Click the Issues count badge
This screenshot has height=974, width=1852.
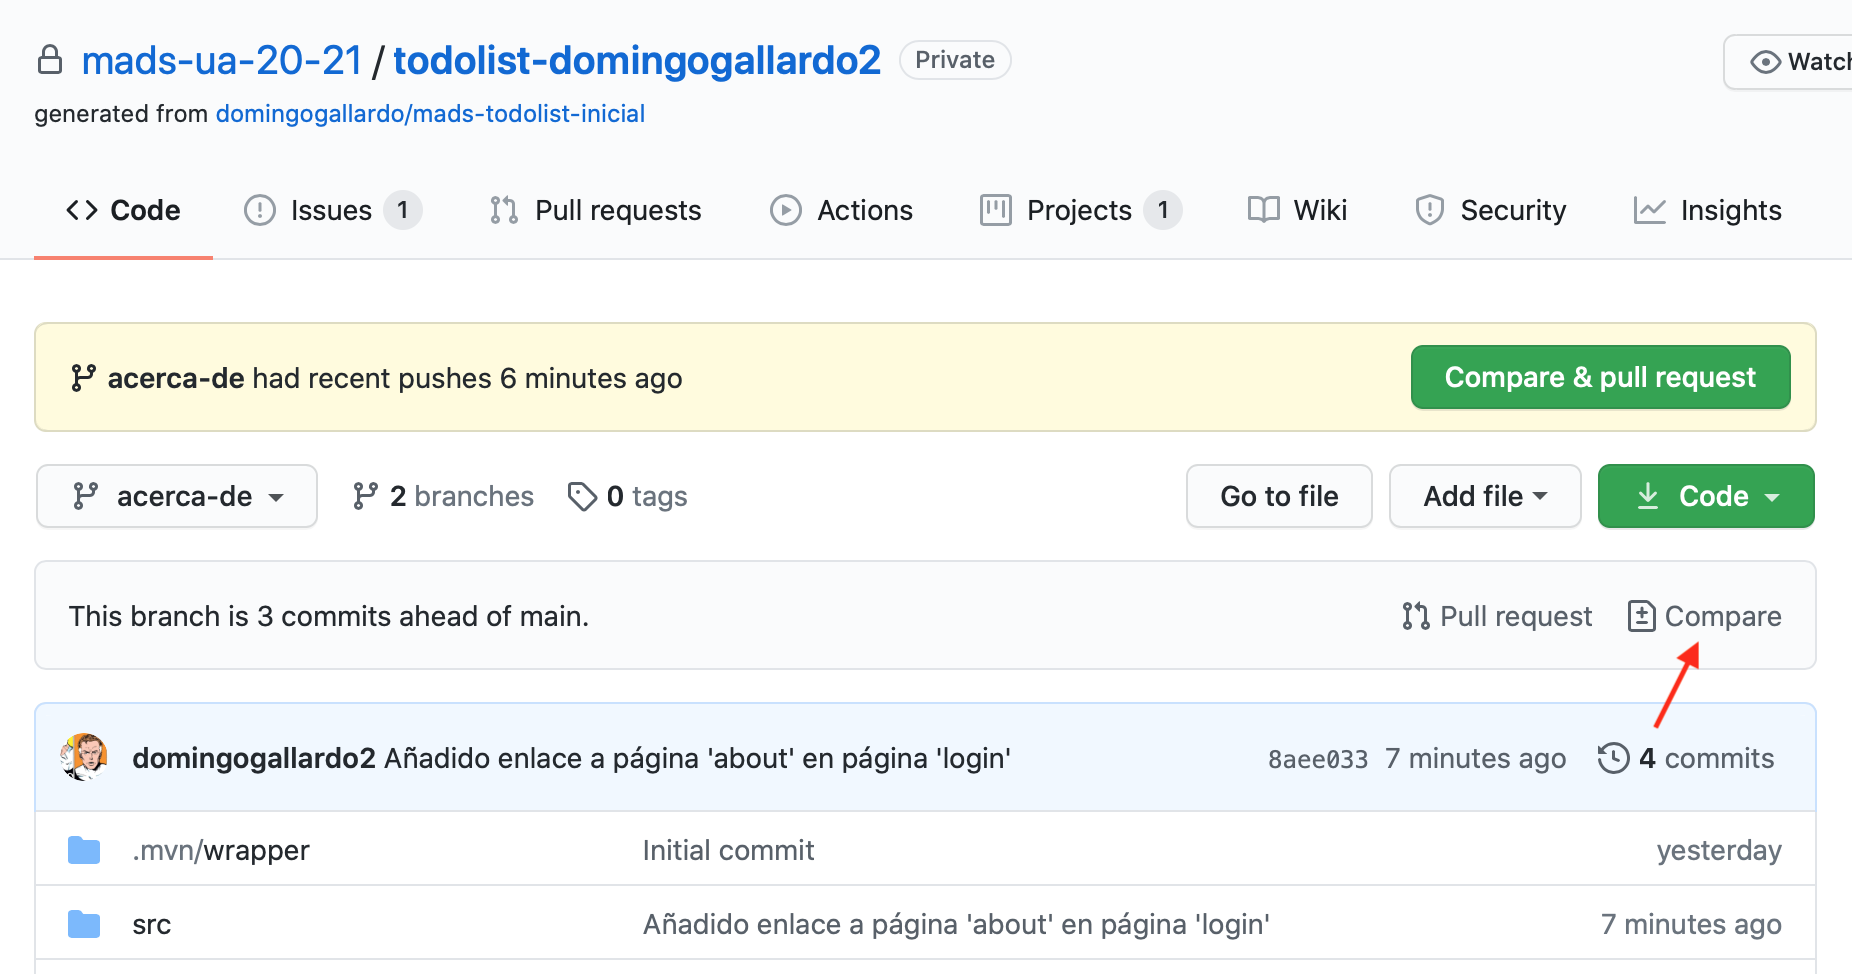[x=403, y=210]
